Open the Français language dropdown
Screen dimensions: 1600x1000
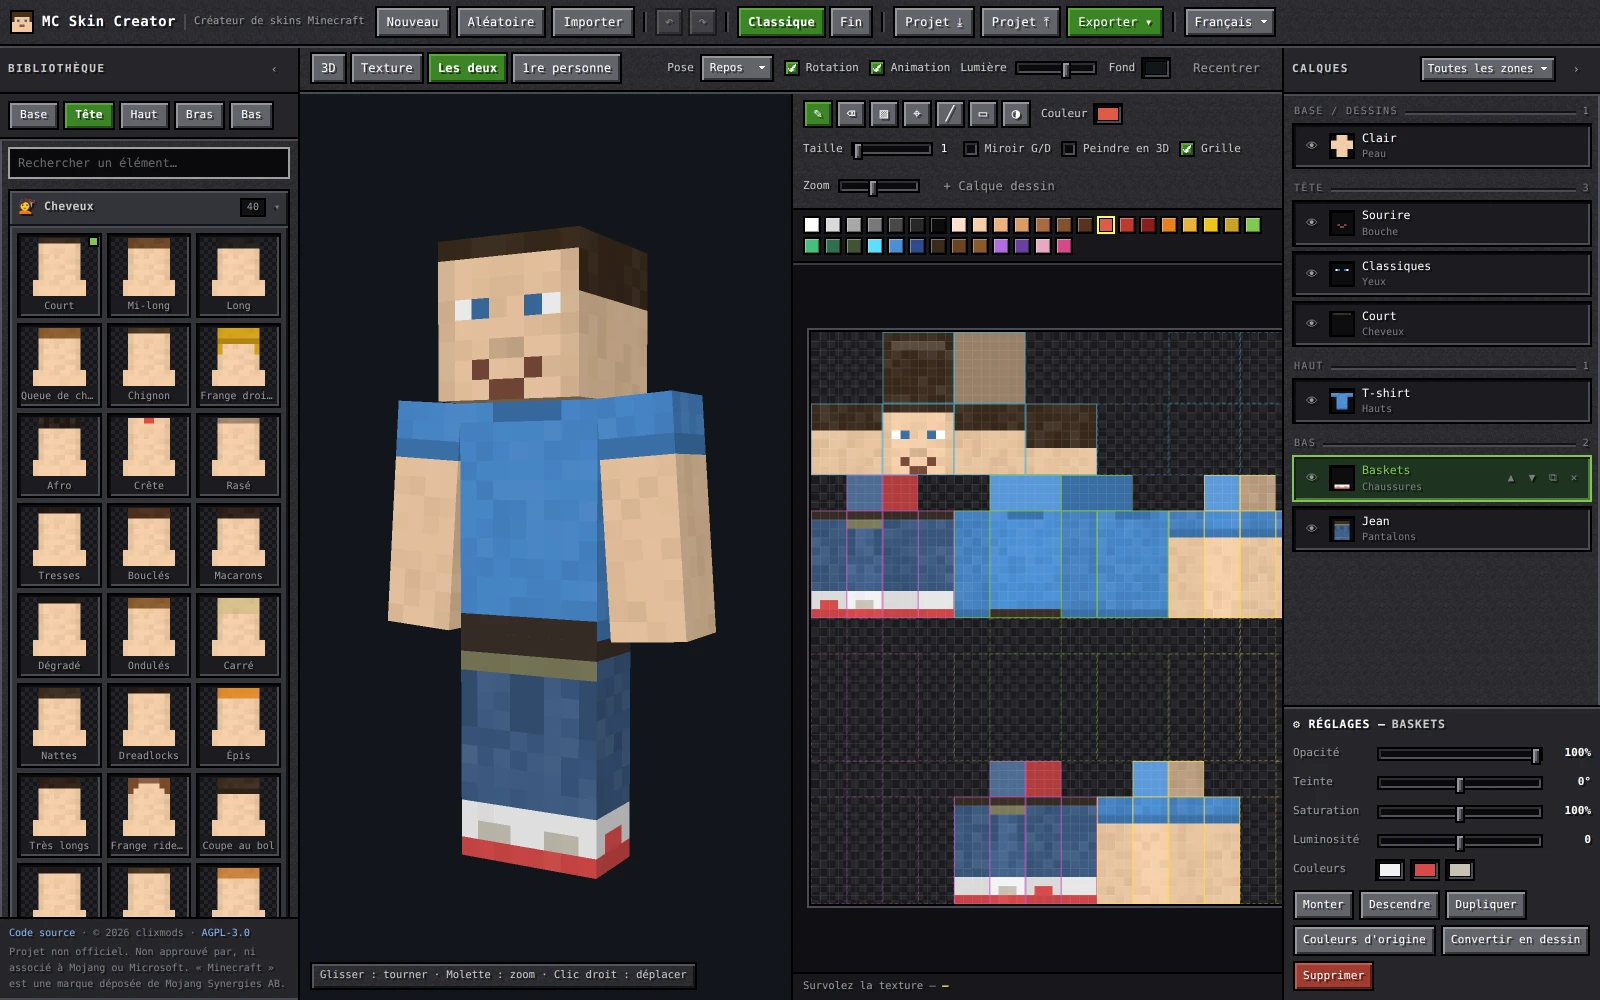tap(1230, 22)
